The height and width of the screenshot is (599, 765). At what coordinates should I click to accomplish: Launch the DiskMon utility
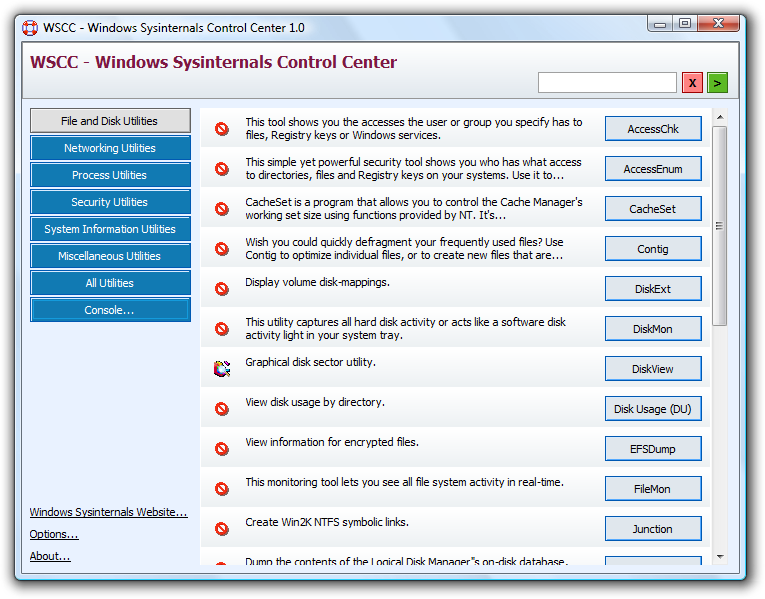(x=653, y=329)
